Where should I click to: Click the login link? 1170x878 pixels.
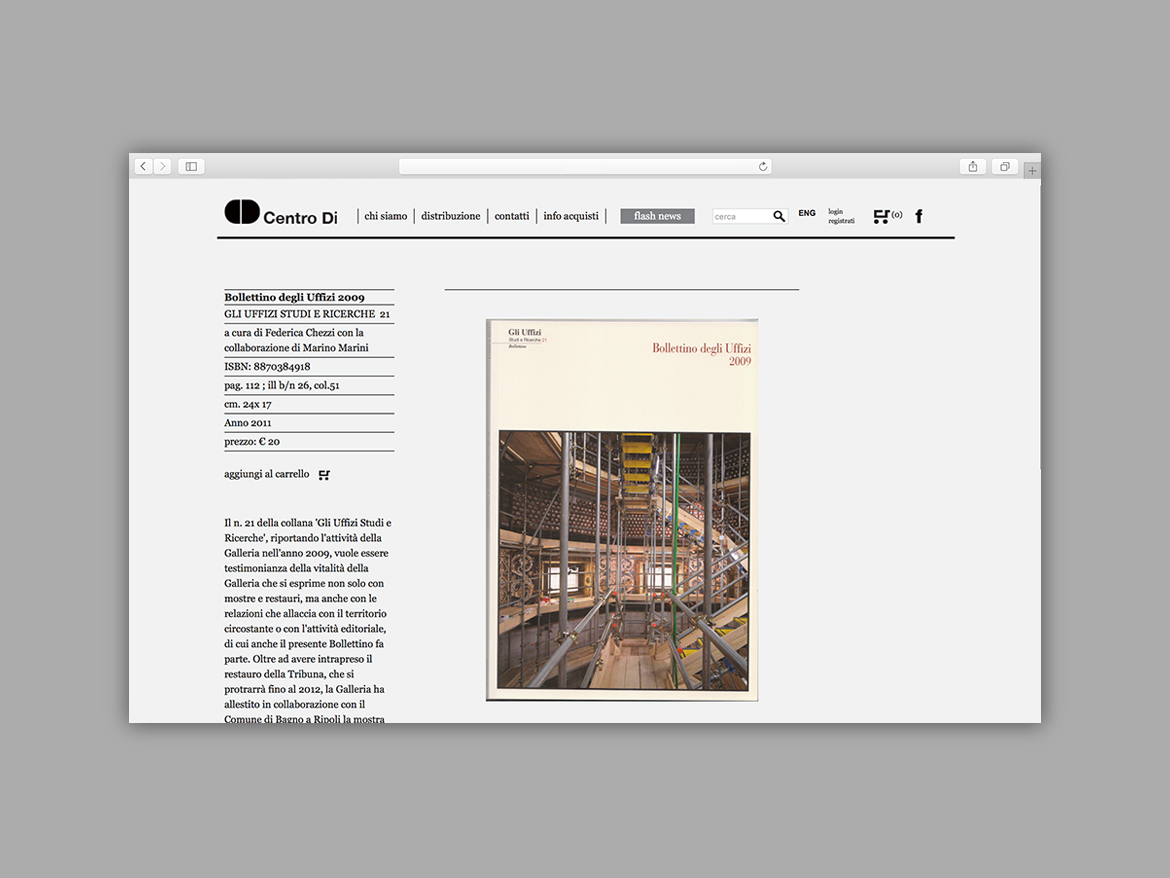(836, 212)
